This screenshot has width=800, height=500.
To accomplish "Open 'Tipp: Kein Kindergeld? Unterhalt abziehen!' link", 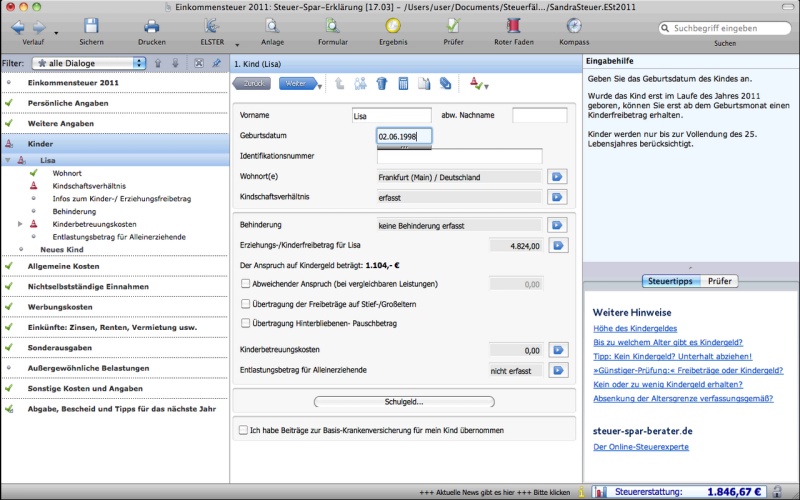I will coord(672,357).
